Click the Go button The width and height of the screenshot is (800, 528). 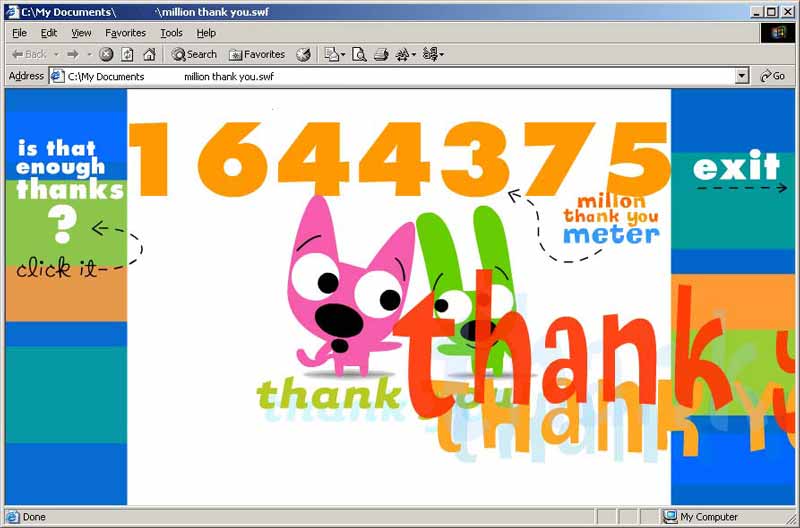pyautogui.click(x=772, y=76)
